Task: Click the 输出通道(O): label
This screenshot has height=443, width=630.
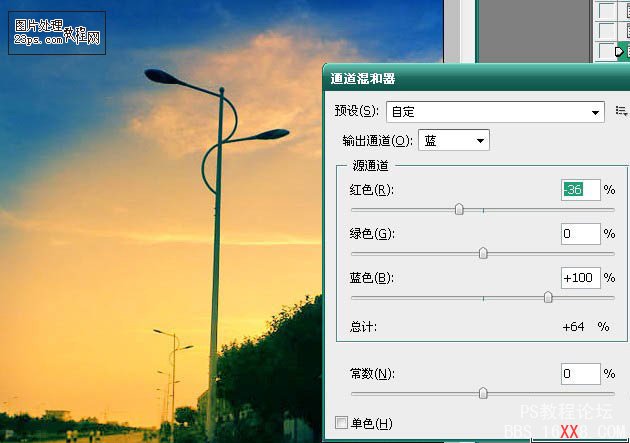Action: (377, 141)
